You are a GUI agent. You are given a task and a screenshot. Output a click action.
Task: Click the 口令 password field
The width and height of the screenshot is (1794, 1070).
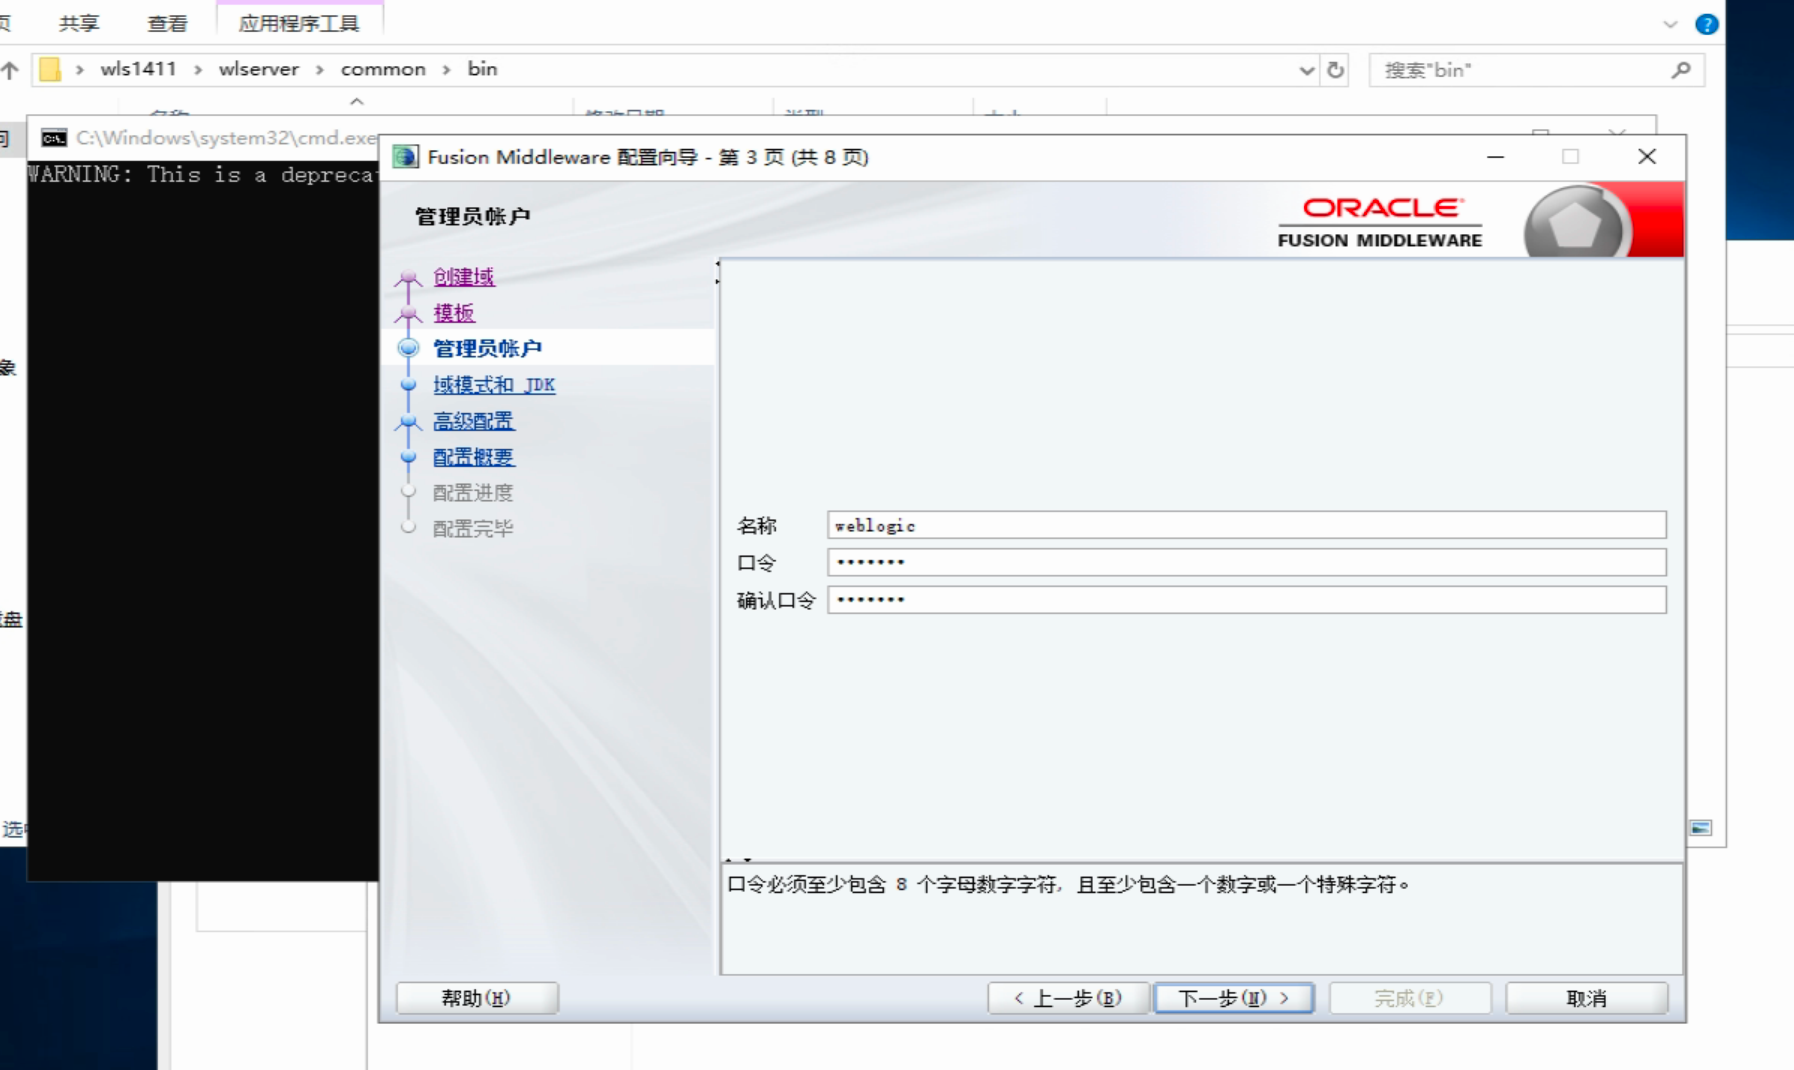click(1246, 562)
